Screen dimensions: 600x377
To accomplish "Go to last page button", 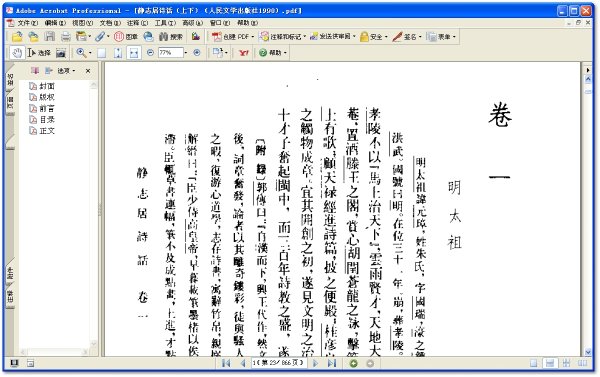I will (332, 363).
